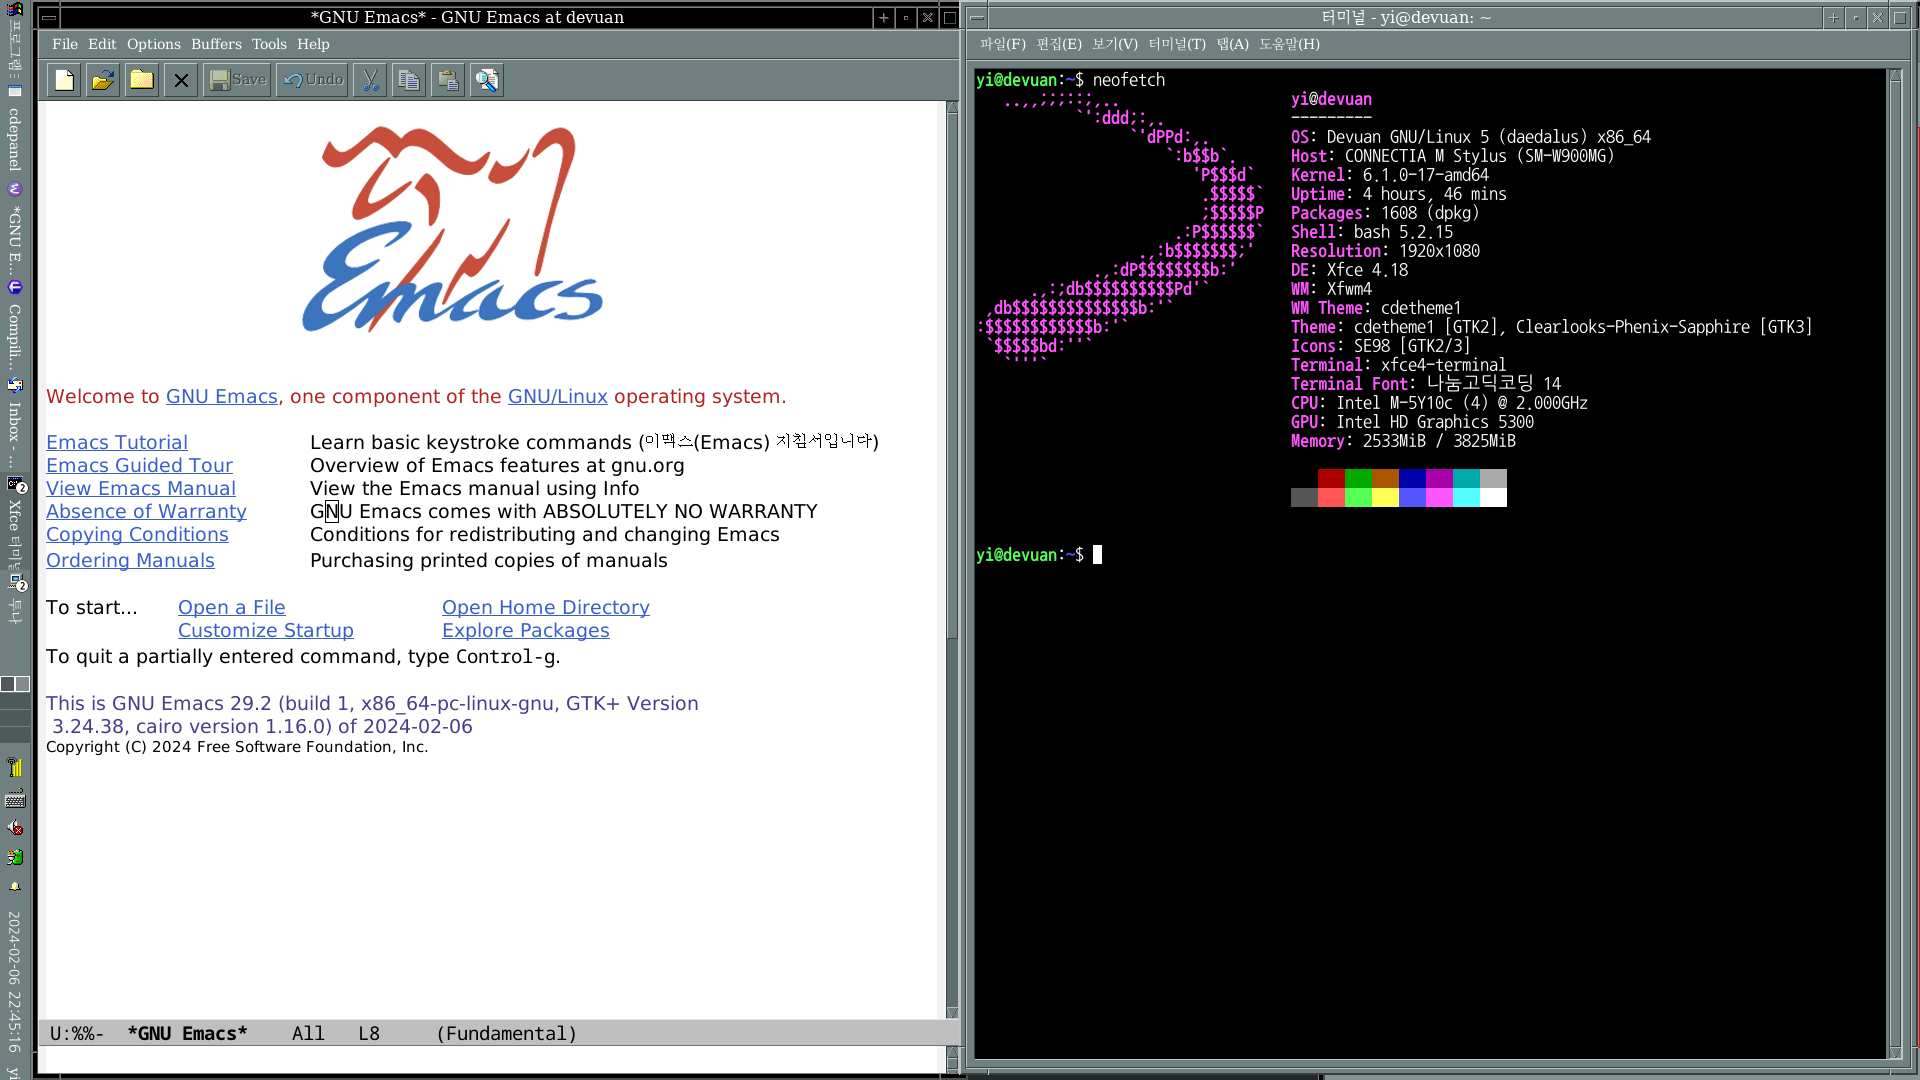Open a file with the open-folder toolbar icon
This screenshot has width=1920, height=1080.
[102, 80]
